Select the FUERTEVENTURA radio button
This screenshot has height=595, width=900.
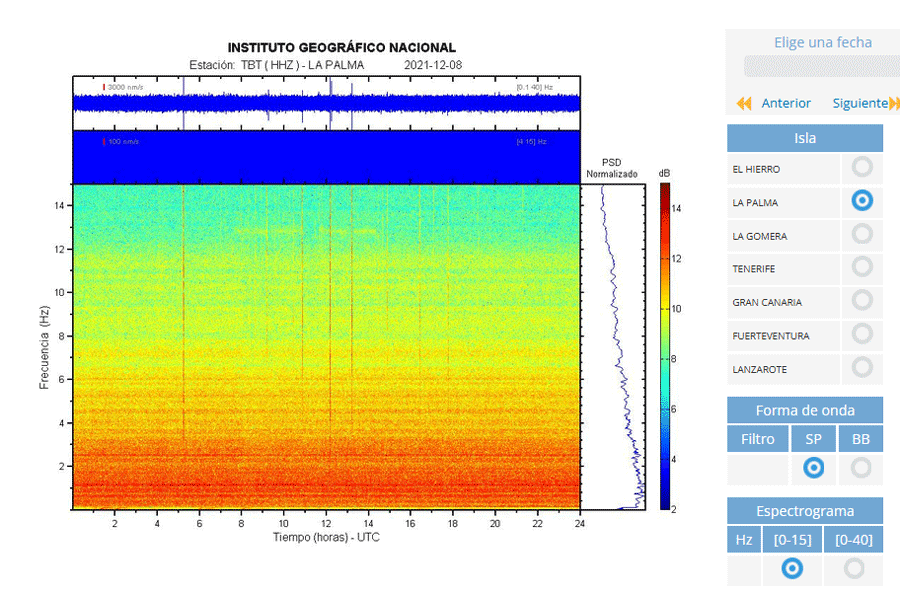tap(862, 334)
